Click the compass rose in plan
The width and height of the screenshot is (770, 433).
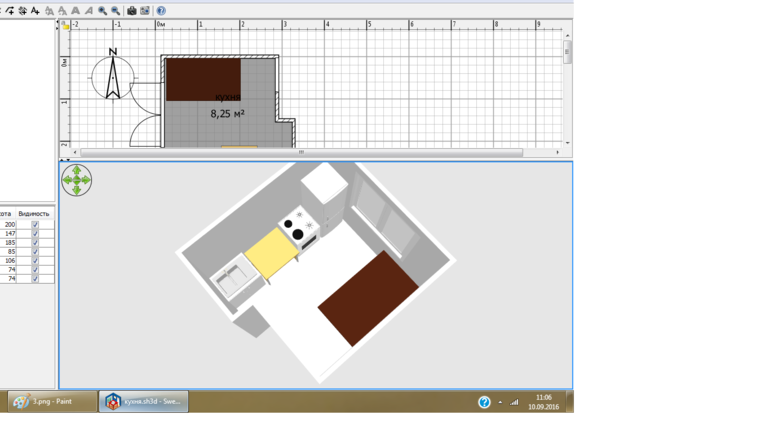coord(113,77)
